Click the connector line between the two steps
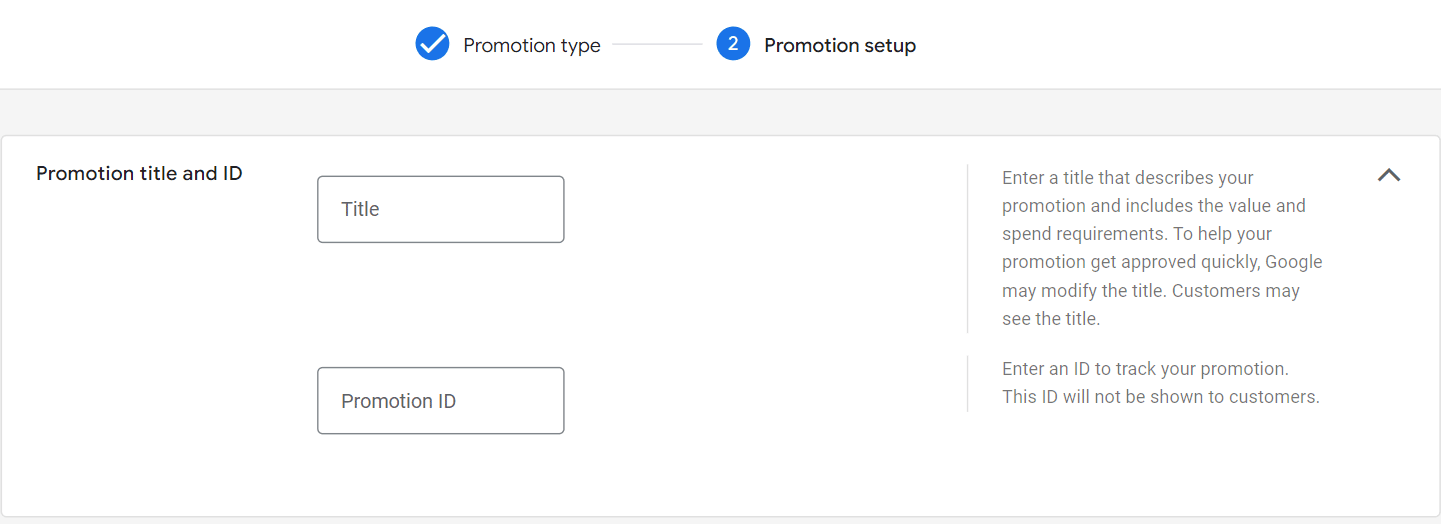Screen dimensions: 1441x524 click(657, 45)
